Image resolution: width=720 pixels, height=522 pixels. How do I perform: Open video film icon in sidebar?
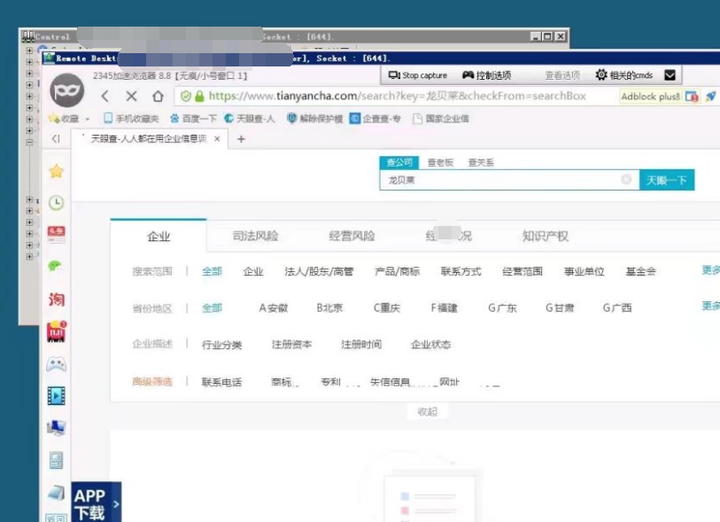[x=56, y=396]
